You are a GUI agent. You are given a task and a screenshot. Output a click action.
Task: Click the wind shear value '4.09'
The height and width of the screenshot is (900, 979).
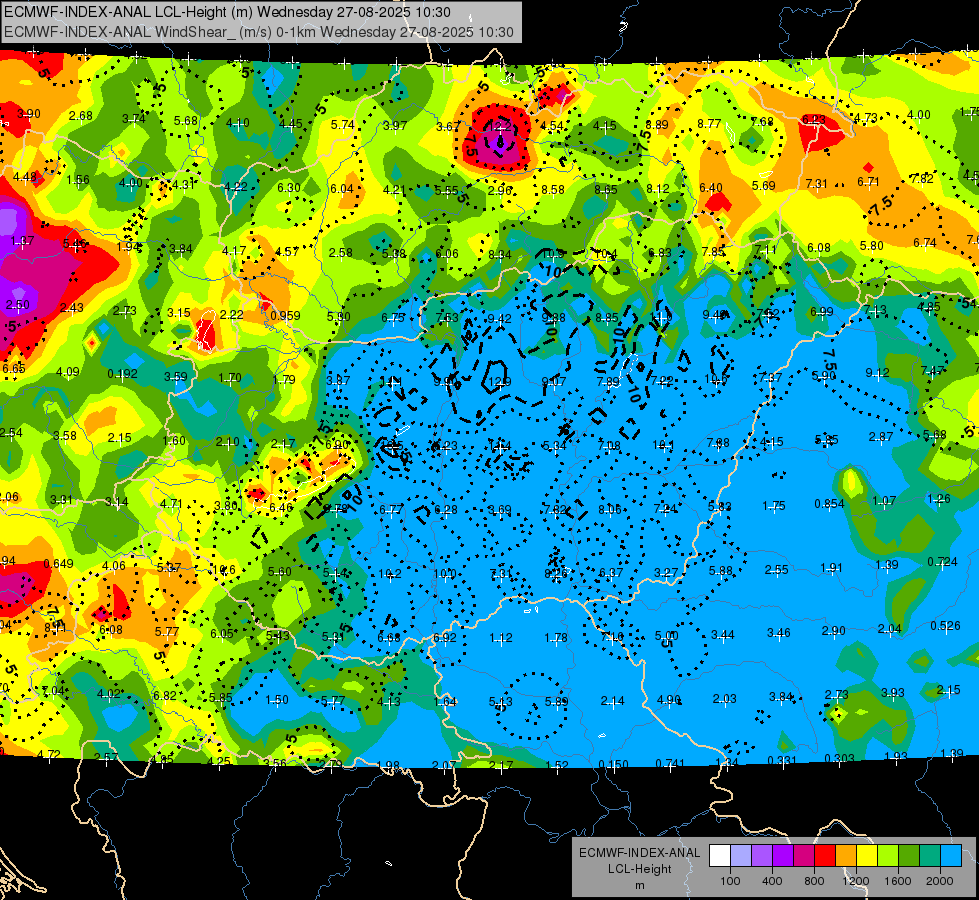point(67,372)
